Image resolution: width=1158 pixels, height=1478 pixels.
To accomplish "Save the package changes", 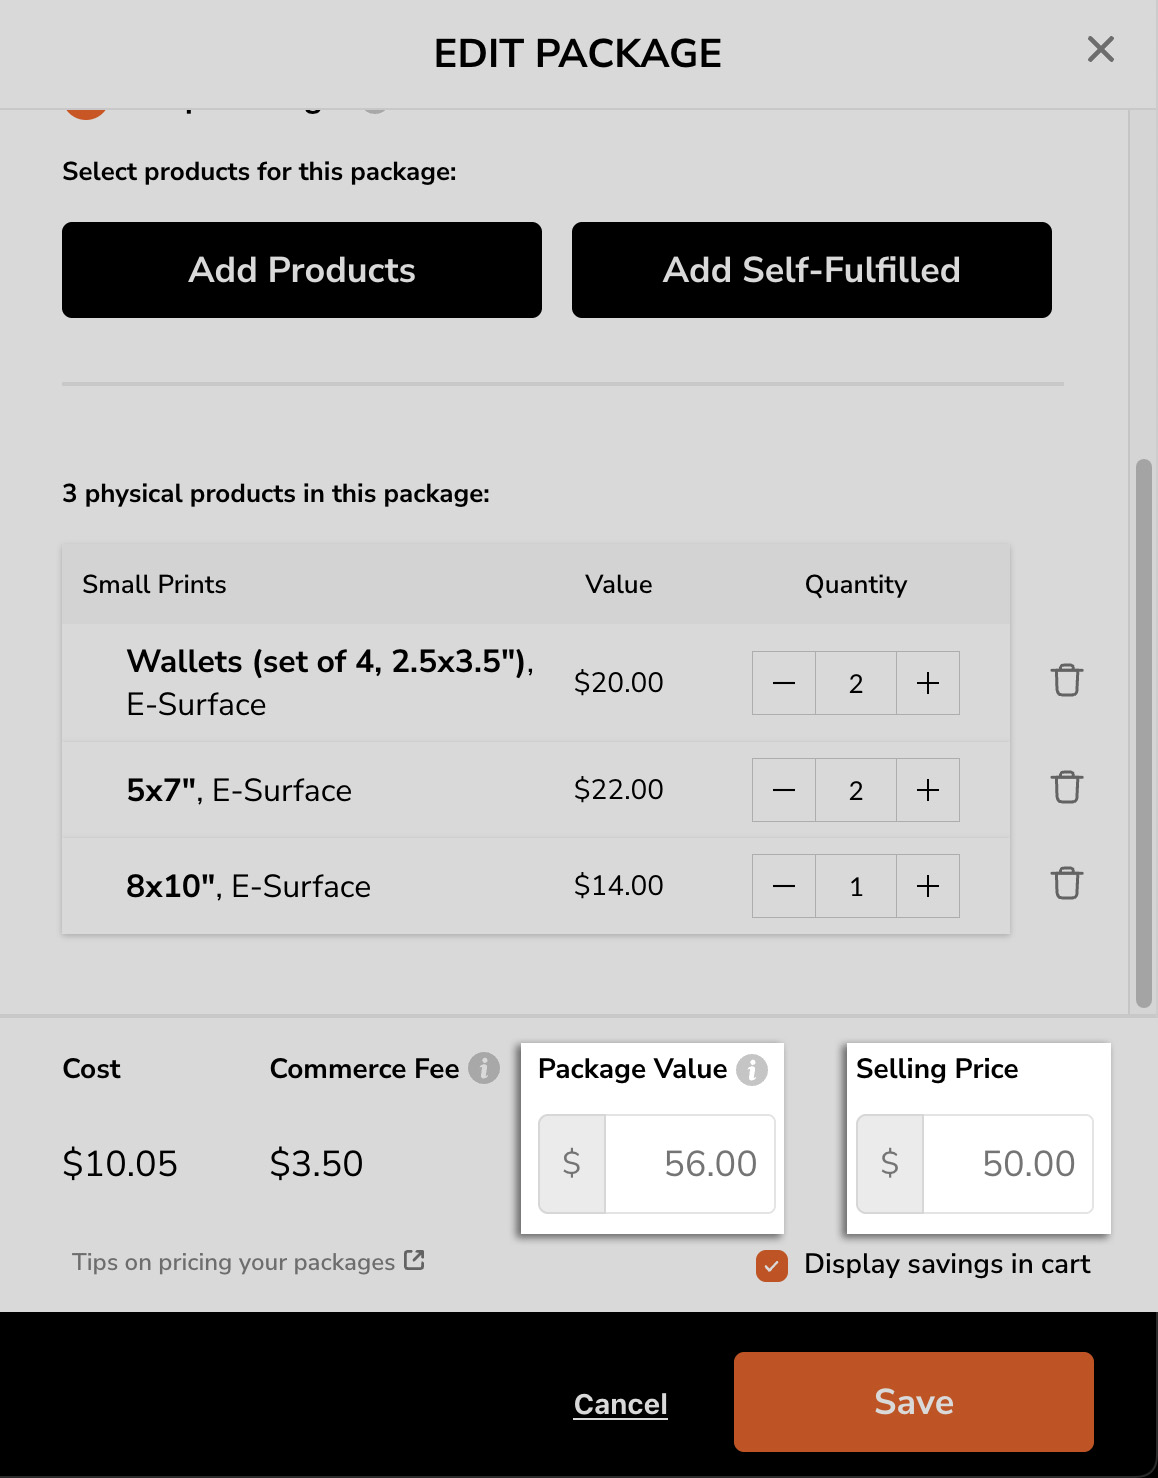I will (x=912, y=1401).
